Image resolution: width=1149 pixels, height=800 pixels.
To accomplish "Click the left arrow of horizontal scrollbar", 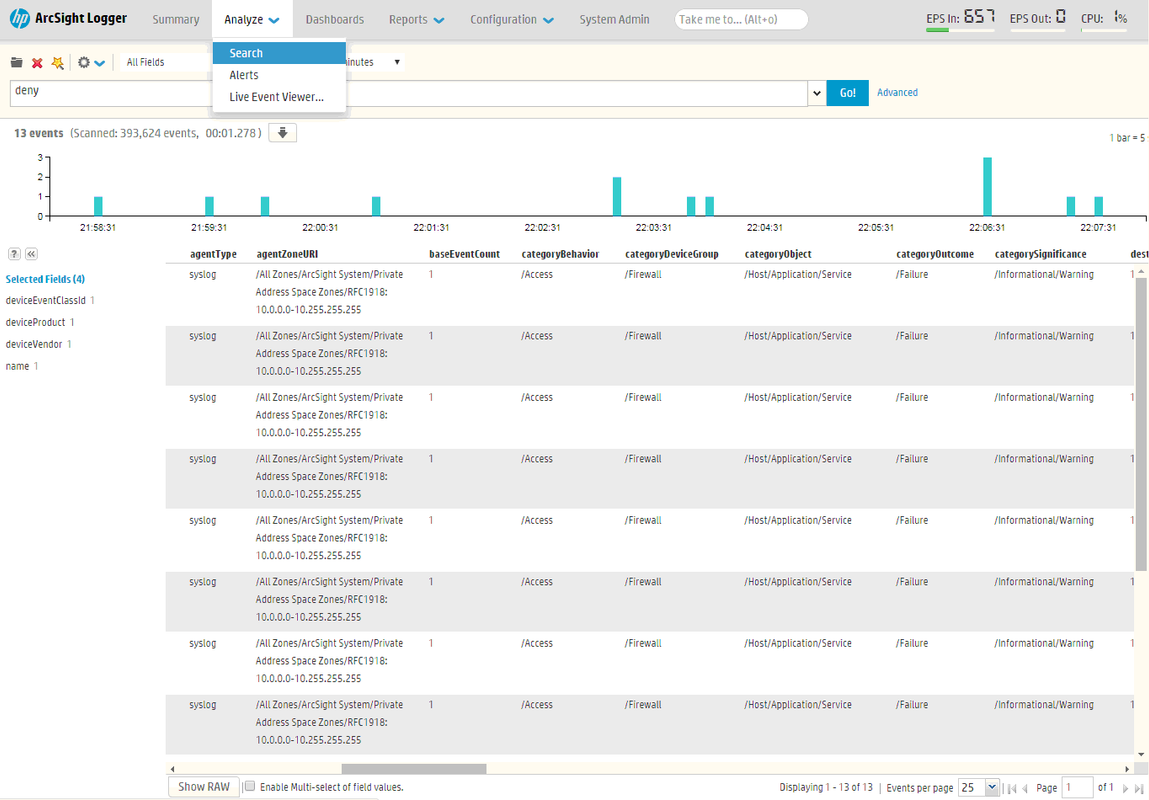I will coord(172,769).
